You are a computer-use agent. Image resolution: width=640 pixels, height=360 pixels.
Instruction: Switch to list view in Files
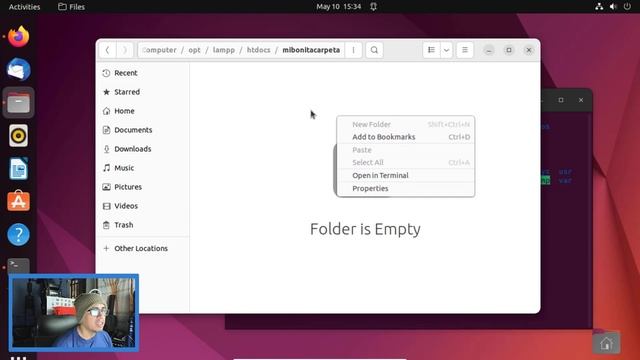point(431,50)
